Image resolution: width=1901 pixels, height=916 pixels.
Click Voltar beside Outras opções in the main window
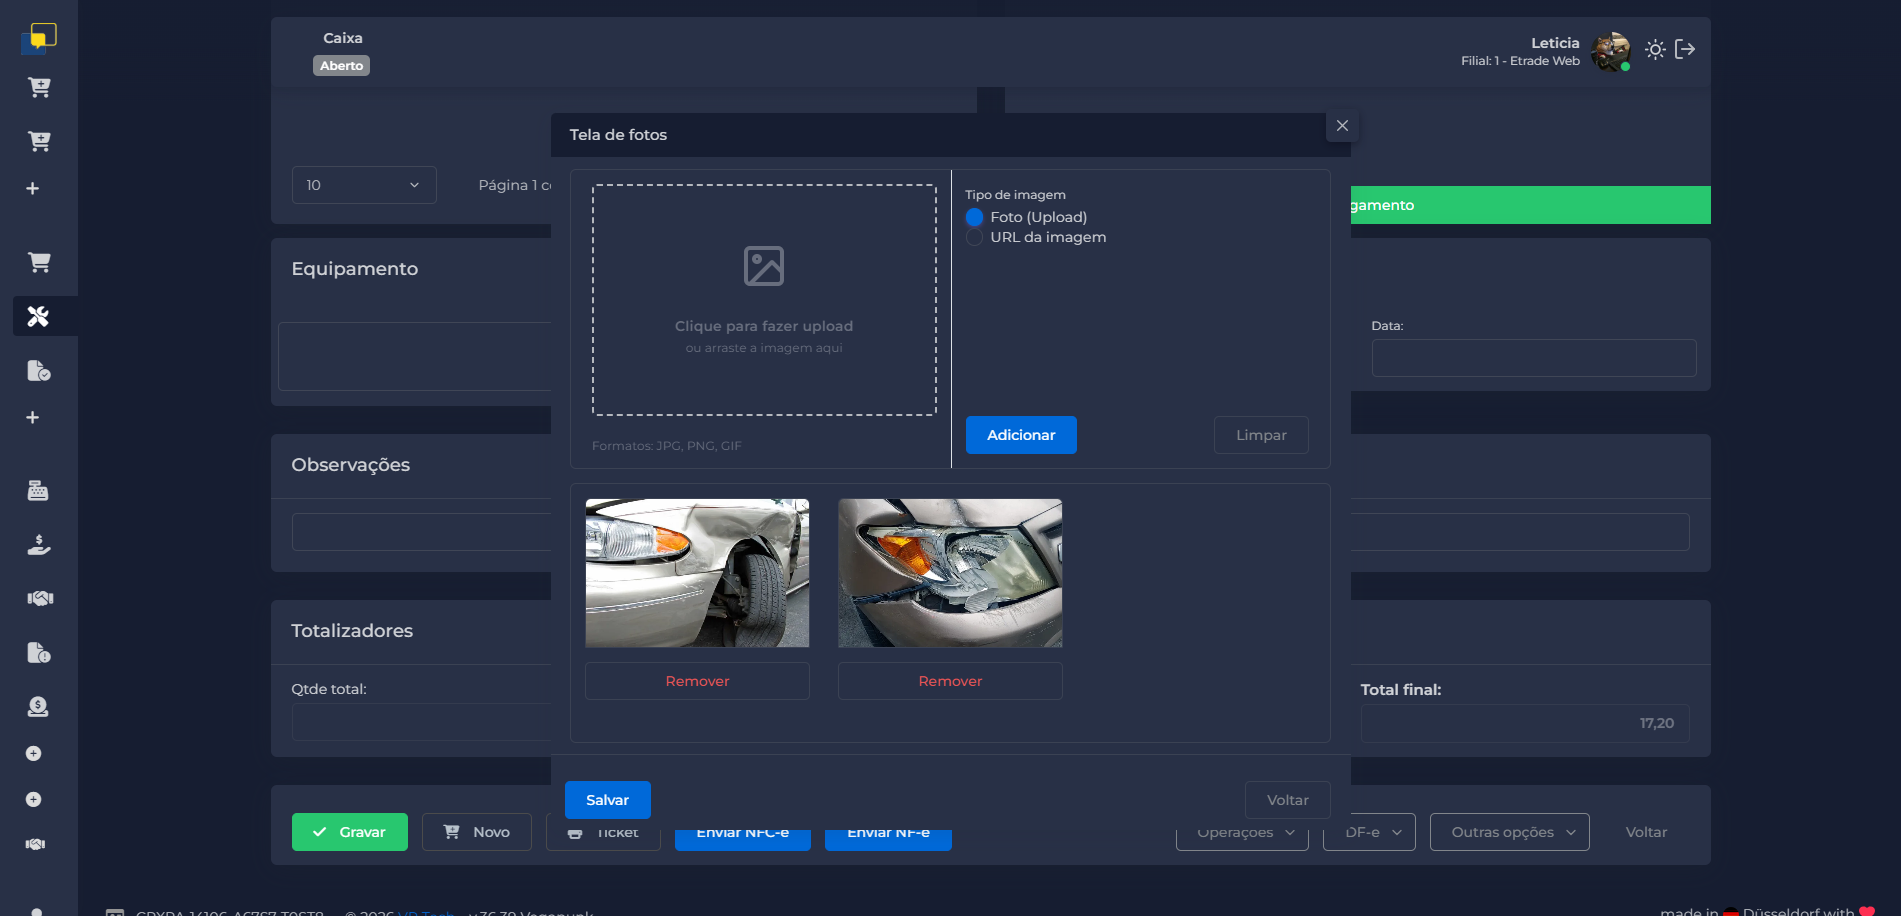coord(1646,832)
